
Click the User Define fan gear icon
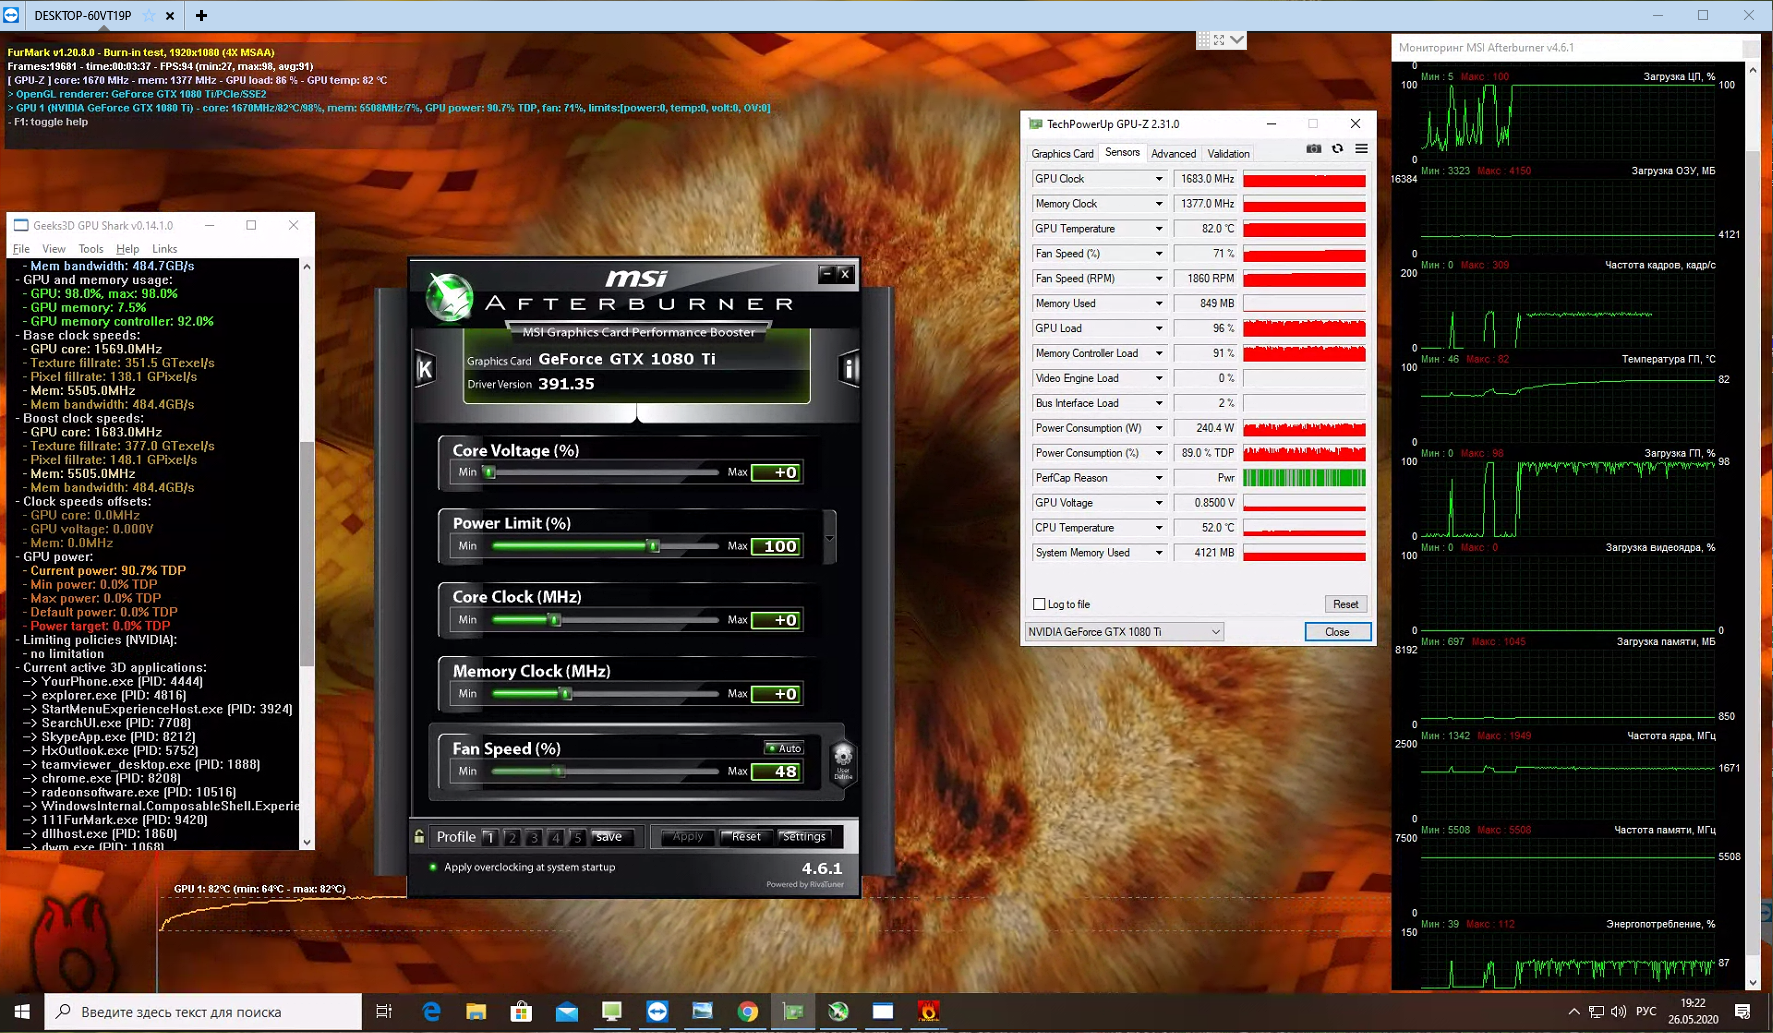843,764
